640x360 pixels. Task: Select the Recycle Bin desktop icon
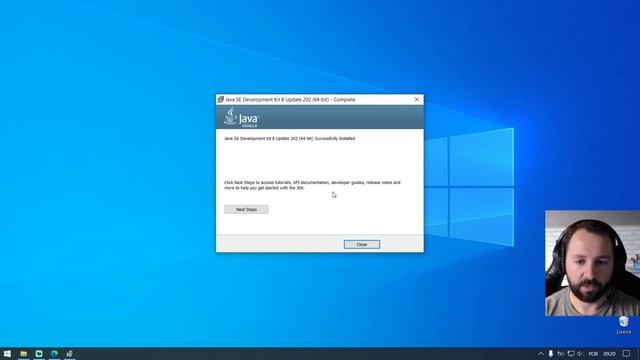pos(623,325)
